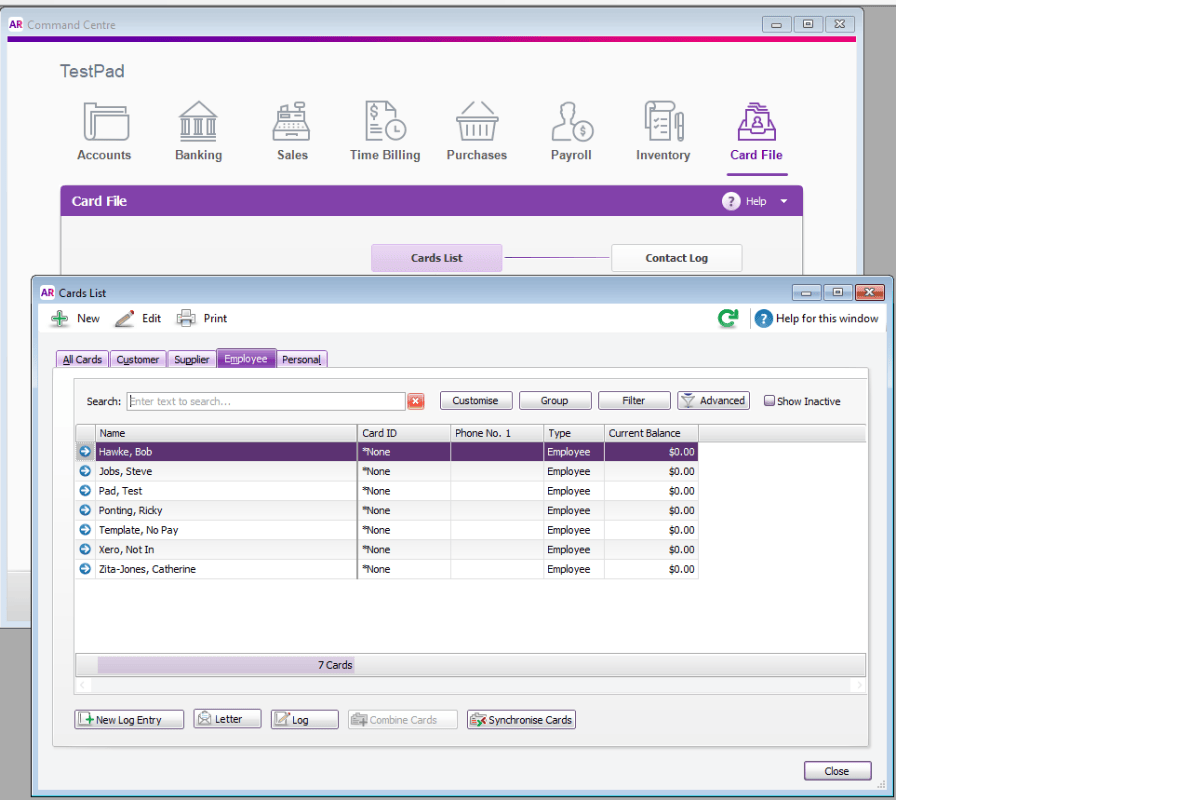Create a card with the New toolbar icon
This screenshot has height=800, width=1200.
[74, 317]
